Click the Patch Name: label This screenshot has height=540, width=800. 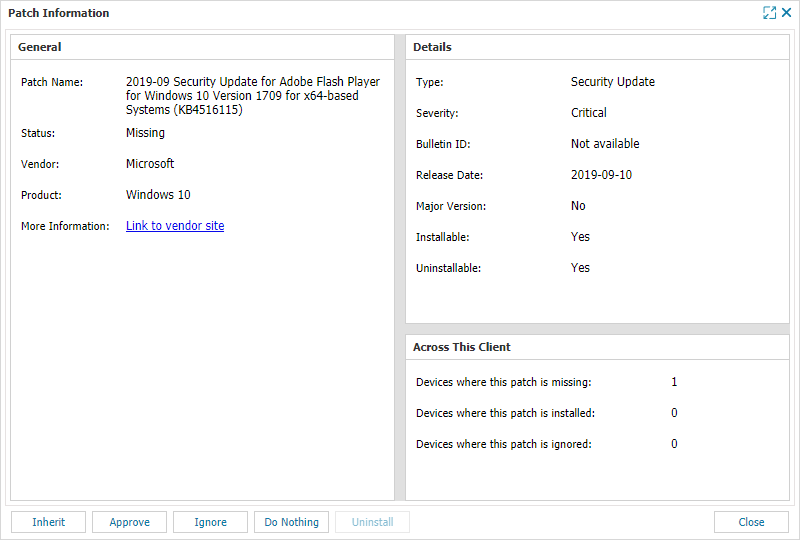click(x=52, y=82)
